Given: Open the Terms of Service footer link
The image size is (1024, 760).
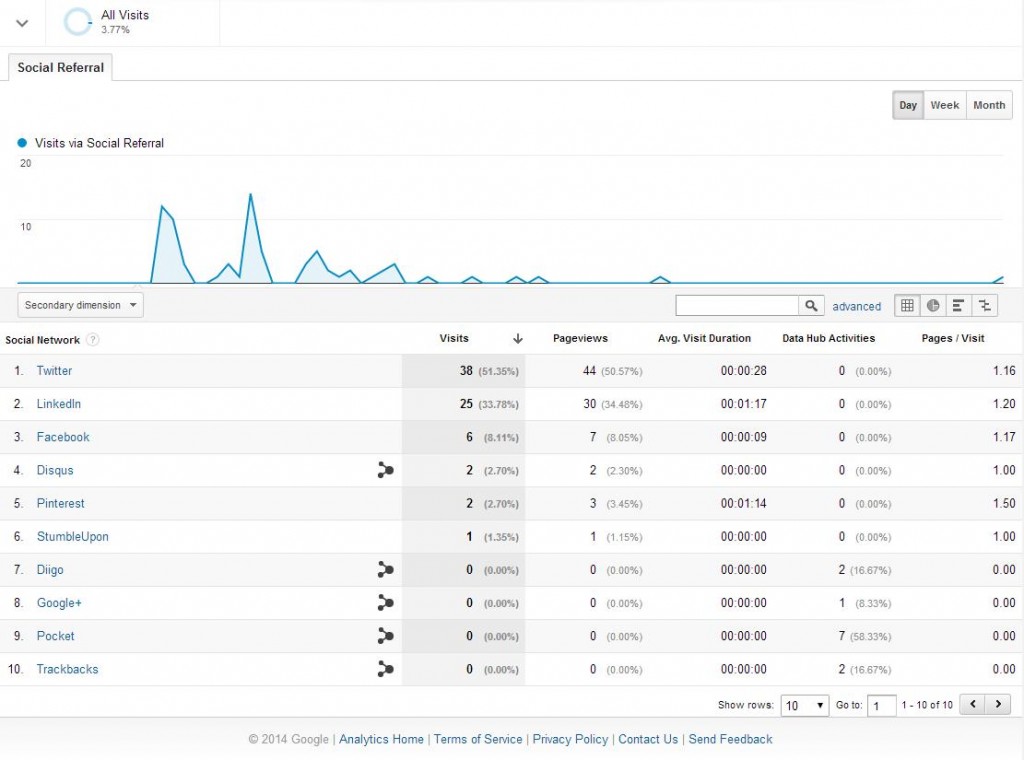Looking at the screenshot, I should [x=478, y=739].
